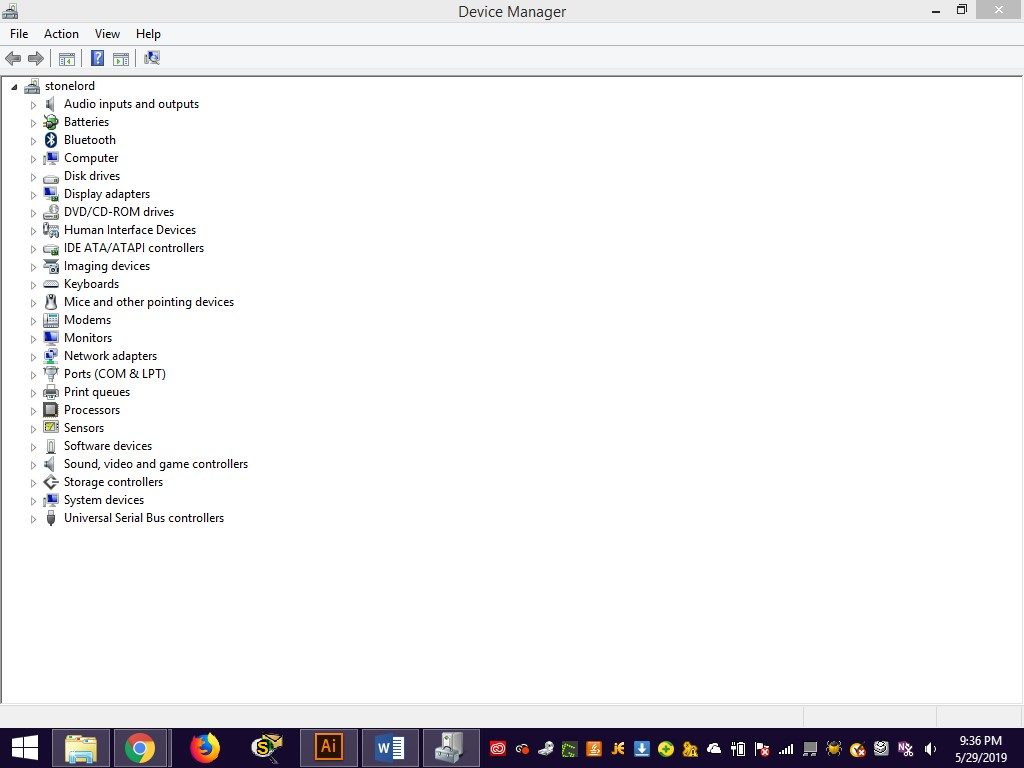Select the Processors category
The height and width of the screenshot is (768, 1024).
(91, 410)
